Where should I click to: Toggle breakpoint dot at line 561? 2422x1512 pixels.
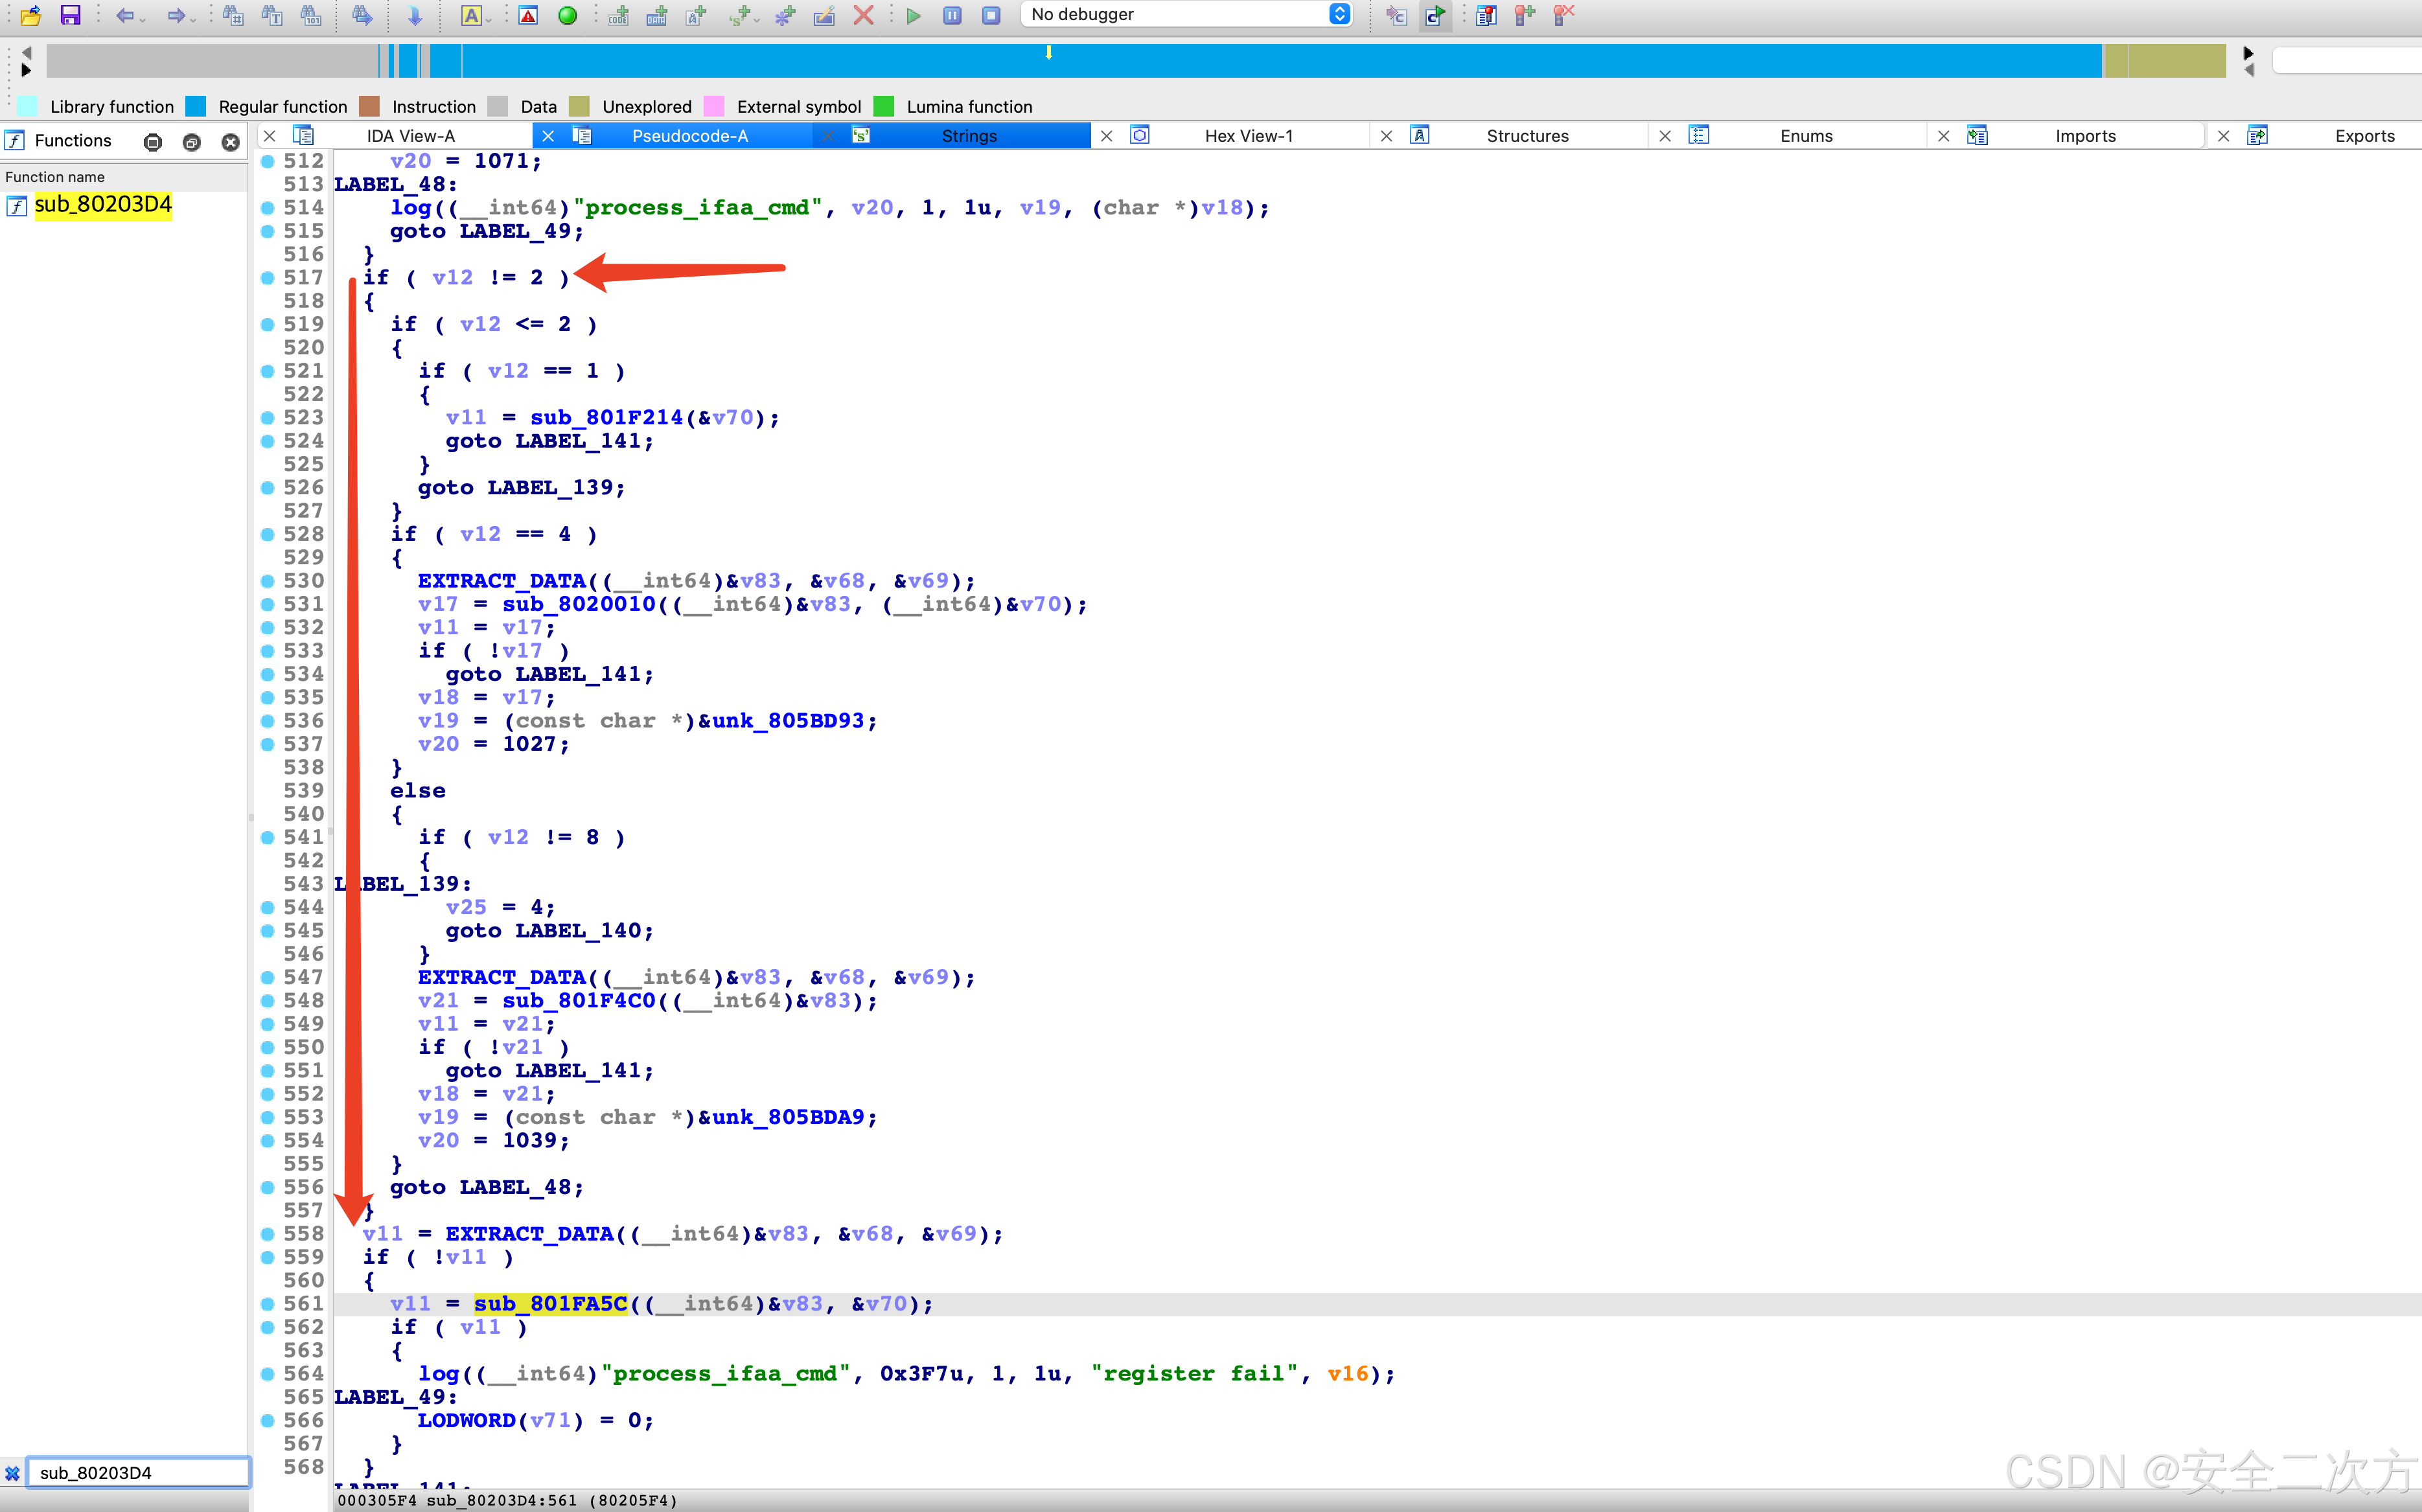click(x=268, y=1304)
